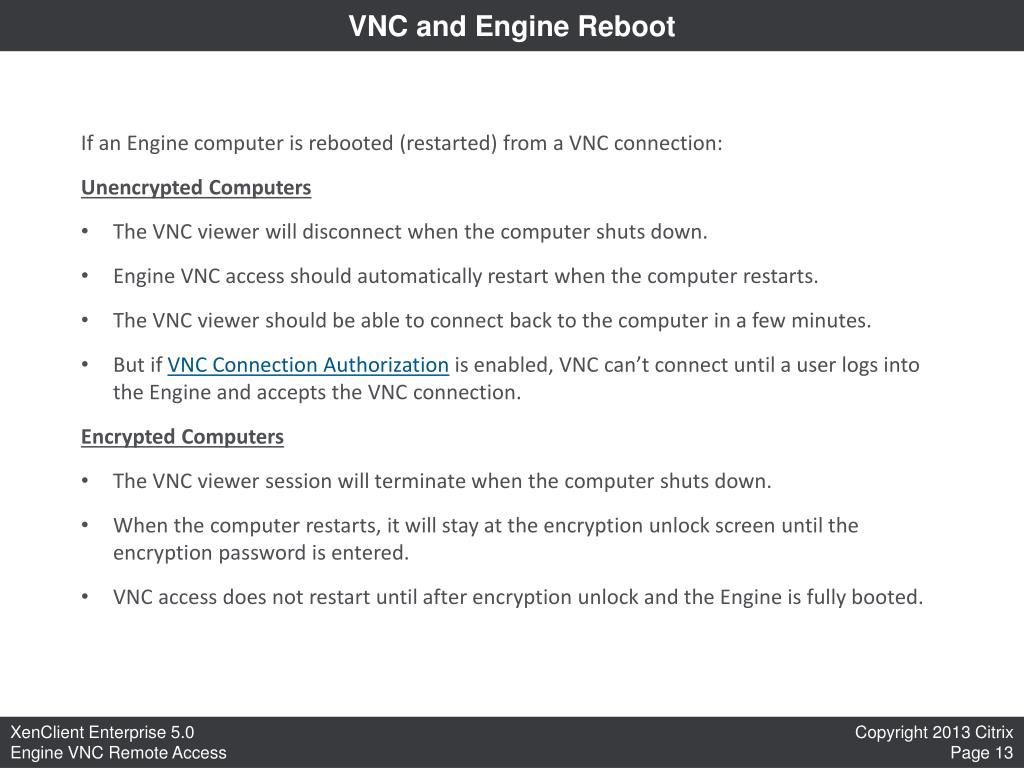Select the Unencrypted Computers heading
The image size is (1024, 768).
coord(196,188)
